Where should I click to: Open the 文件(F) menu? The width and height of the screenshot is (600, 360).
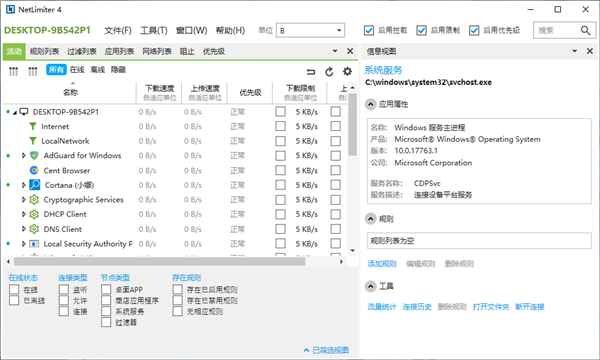coord(118,30)
